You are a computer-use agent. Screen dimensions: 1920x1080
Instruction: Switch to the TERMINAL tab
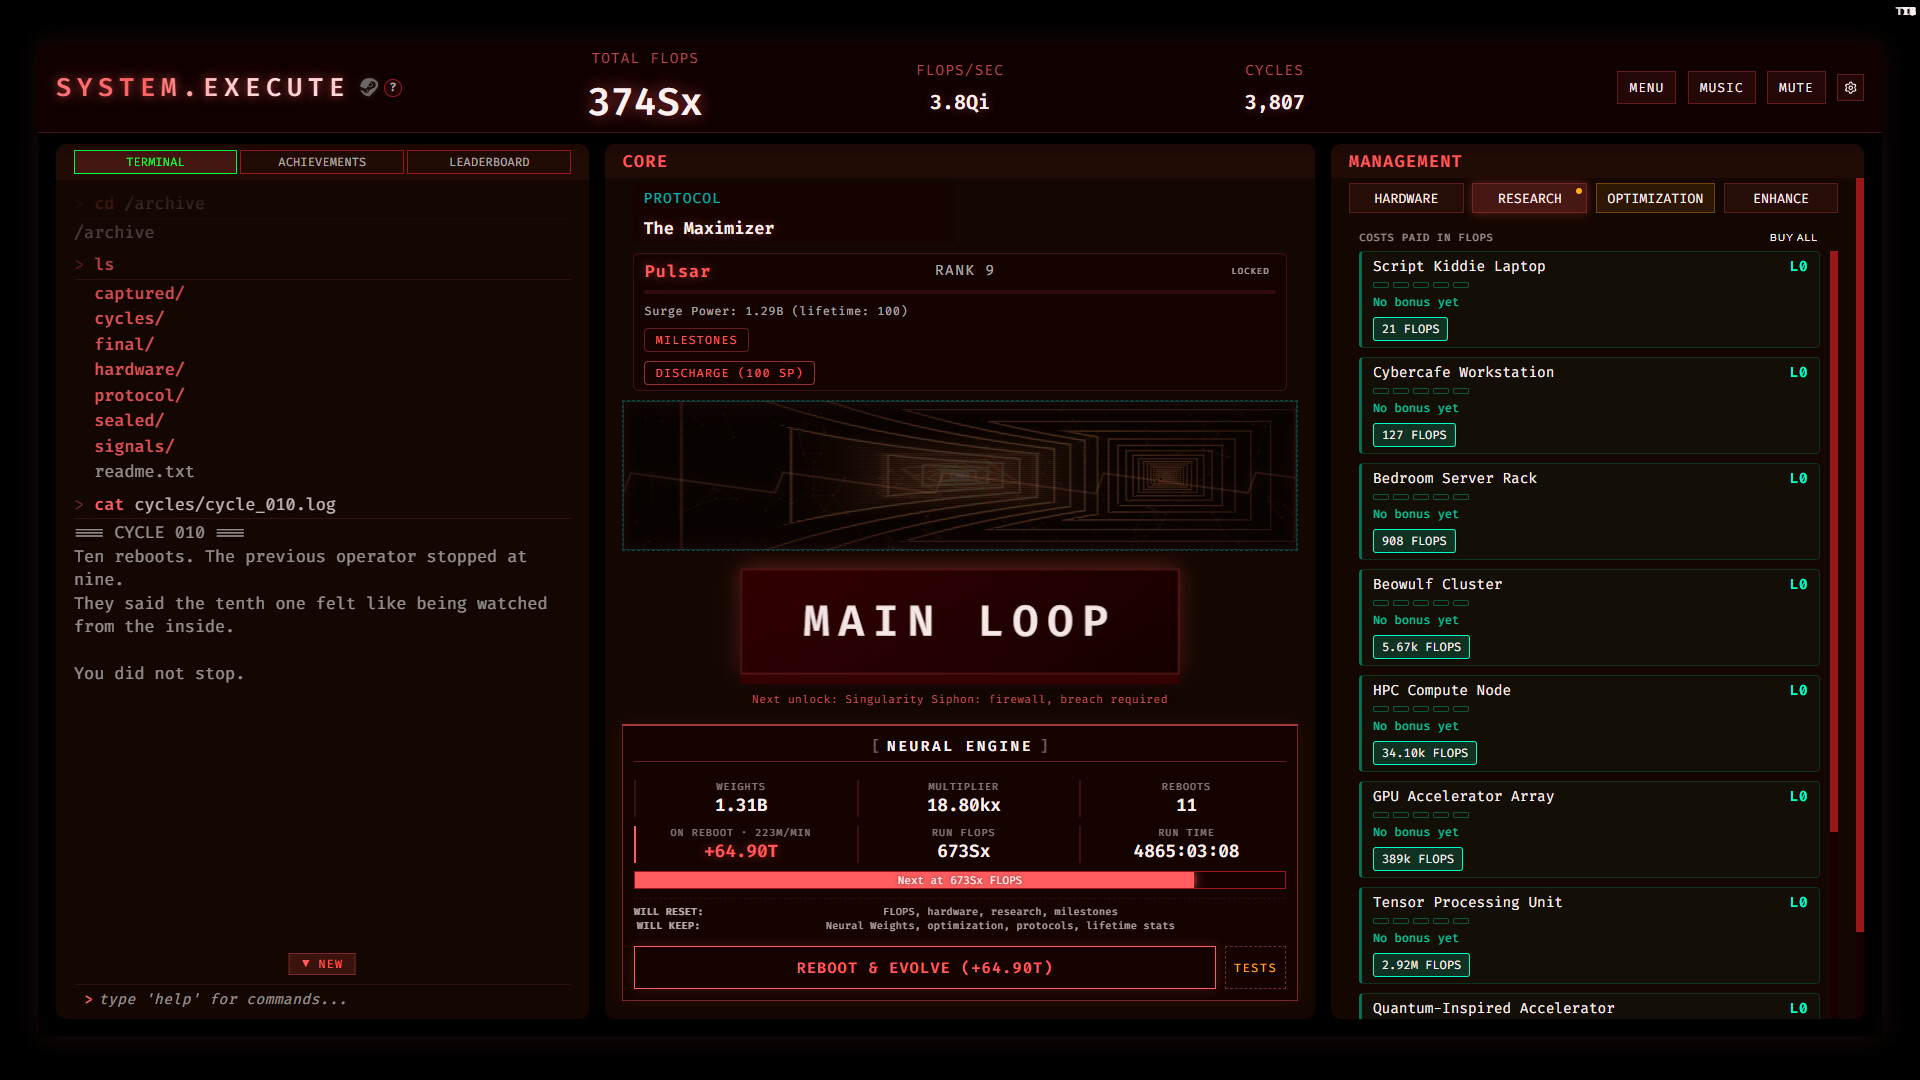[155, 162]
